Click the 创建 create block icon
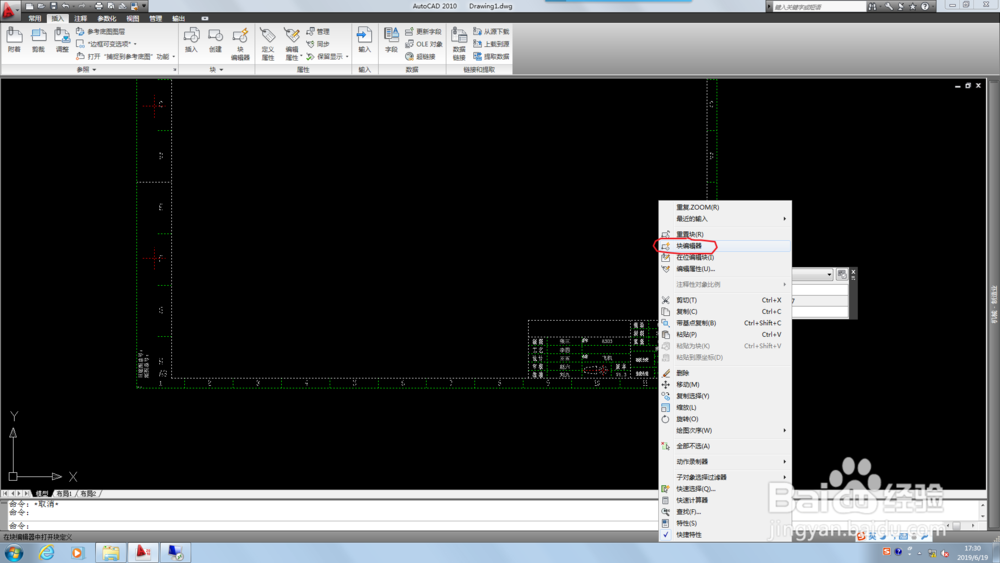The height and width of the screenshot is (563, 1000). point(216,40)
